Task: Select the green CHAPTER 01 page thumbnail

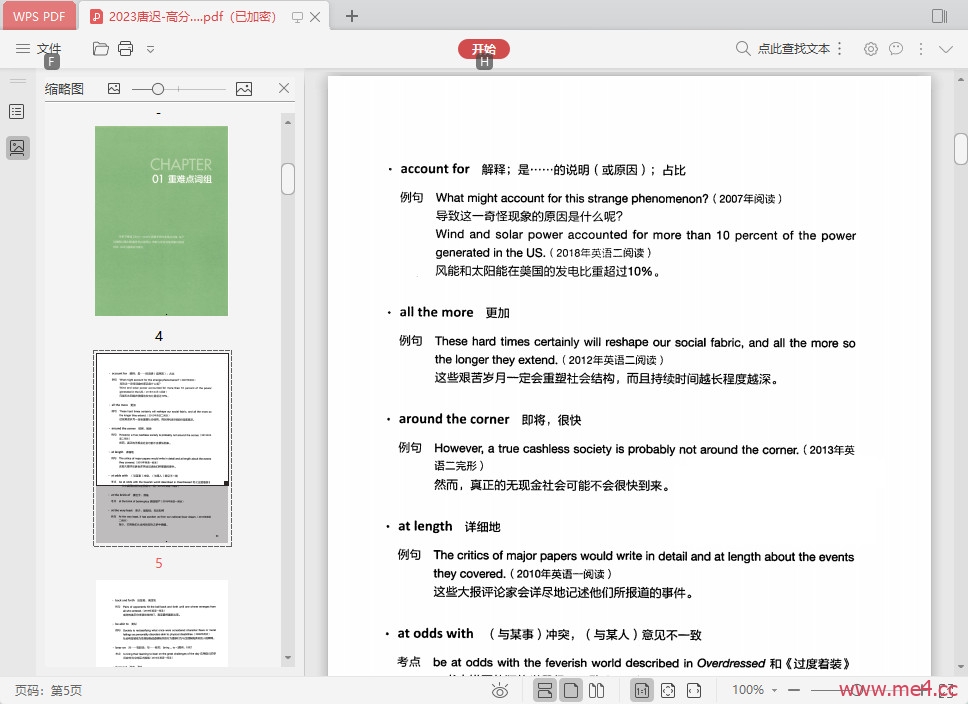Action: pyautogui.click(x=161, y=221)
